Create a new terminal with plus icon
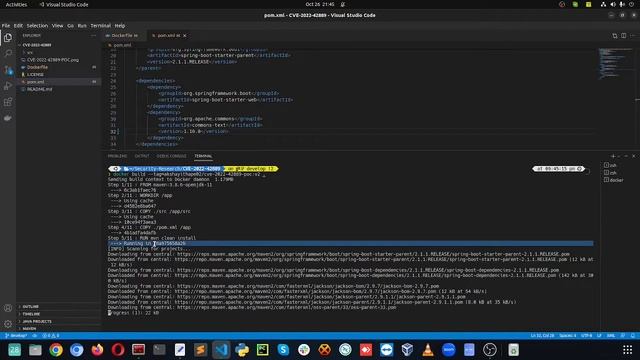The image size is (640, 360). 613,156
